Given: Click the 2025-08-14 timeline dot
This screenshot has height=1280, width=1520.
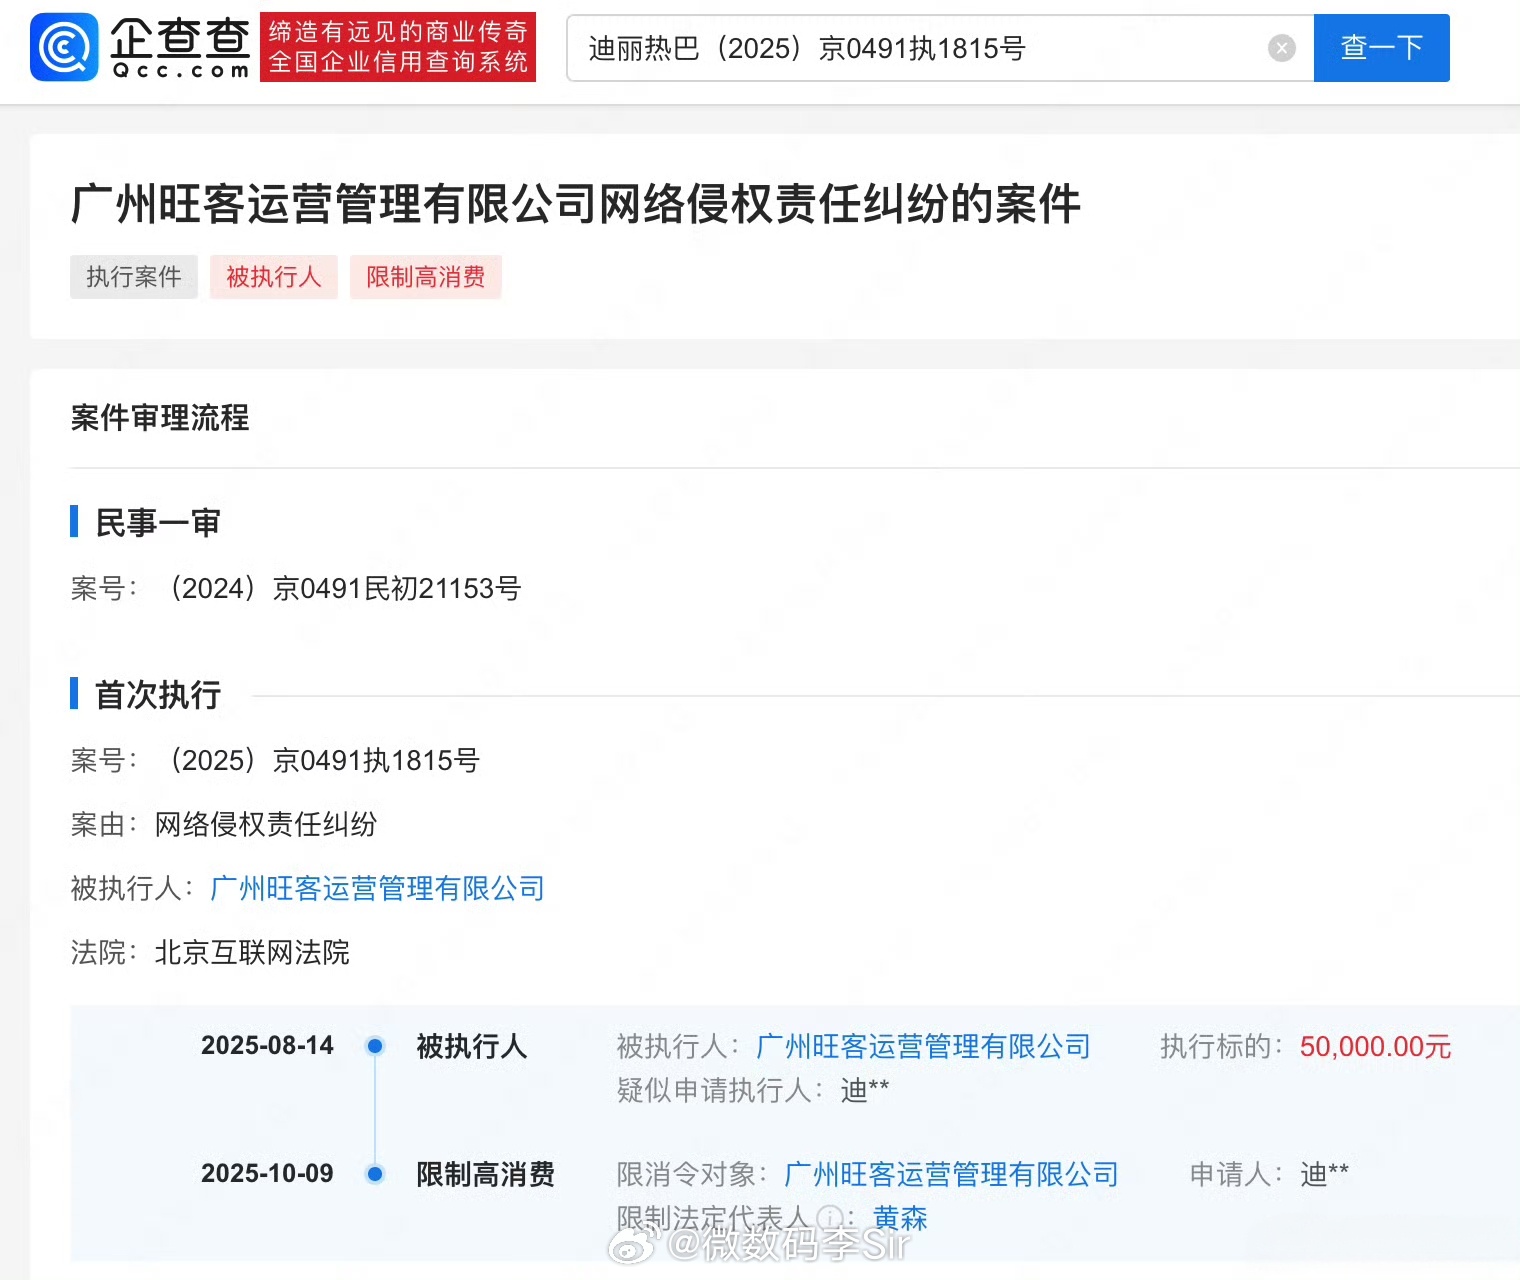Looking at the screenshot, I should 375,1046.
